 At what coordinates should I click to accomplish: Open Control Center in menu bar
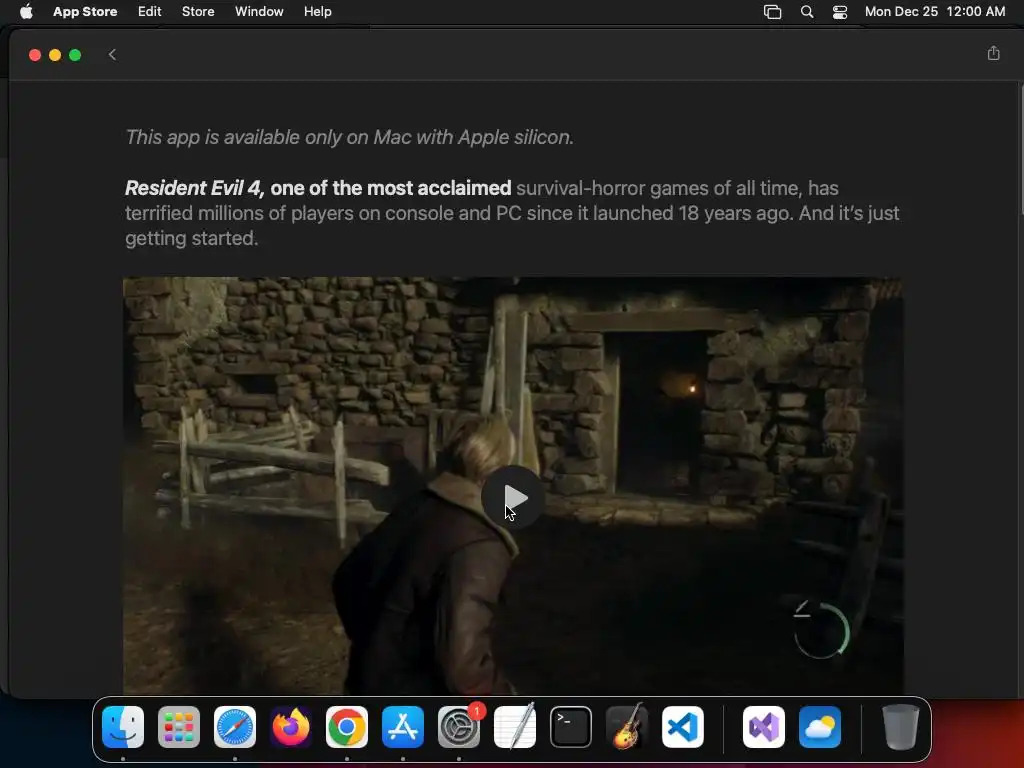pyautogui.click(x=840, y=12)
